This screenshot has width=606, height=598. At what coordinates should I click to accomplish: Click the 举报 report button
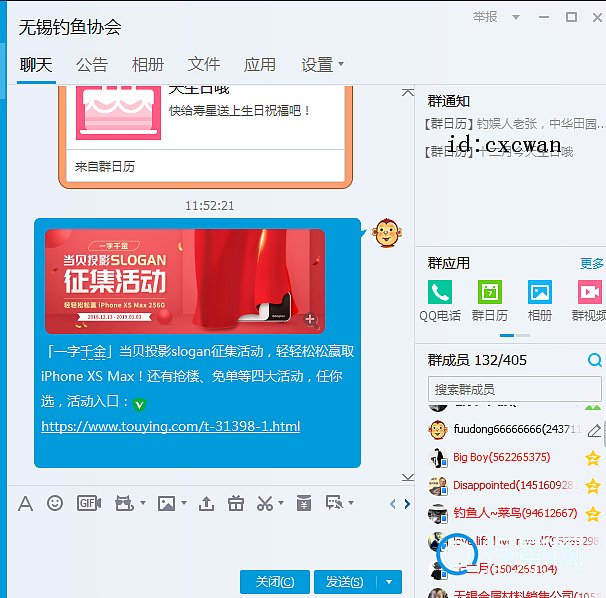click(485, 17)
